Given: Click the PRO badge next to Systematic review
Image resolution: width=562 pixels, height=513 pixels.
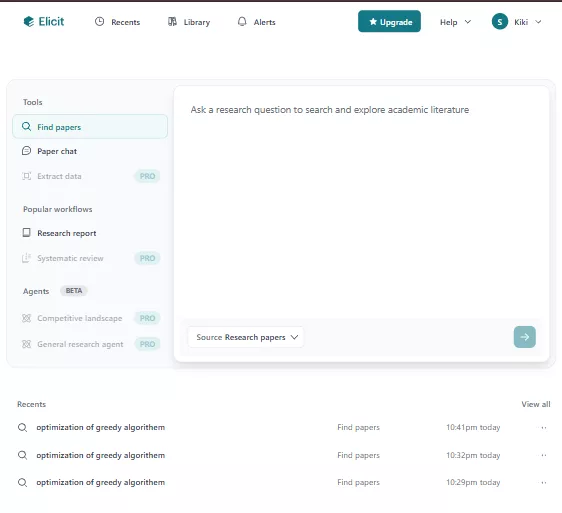Looking at the screenshot, I should click(147, 258).
